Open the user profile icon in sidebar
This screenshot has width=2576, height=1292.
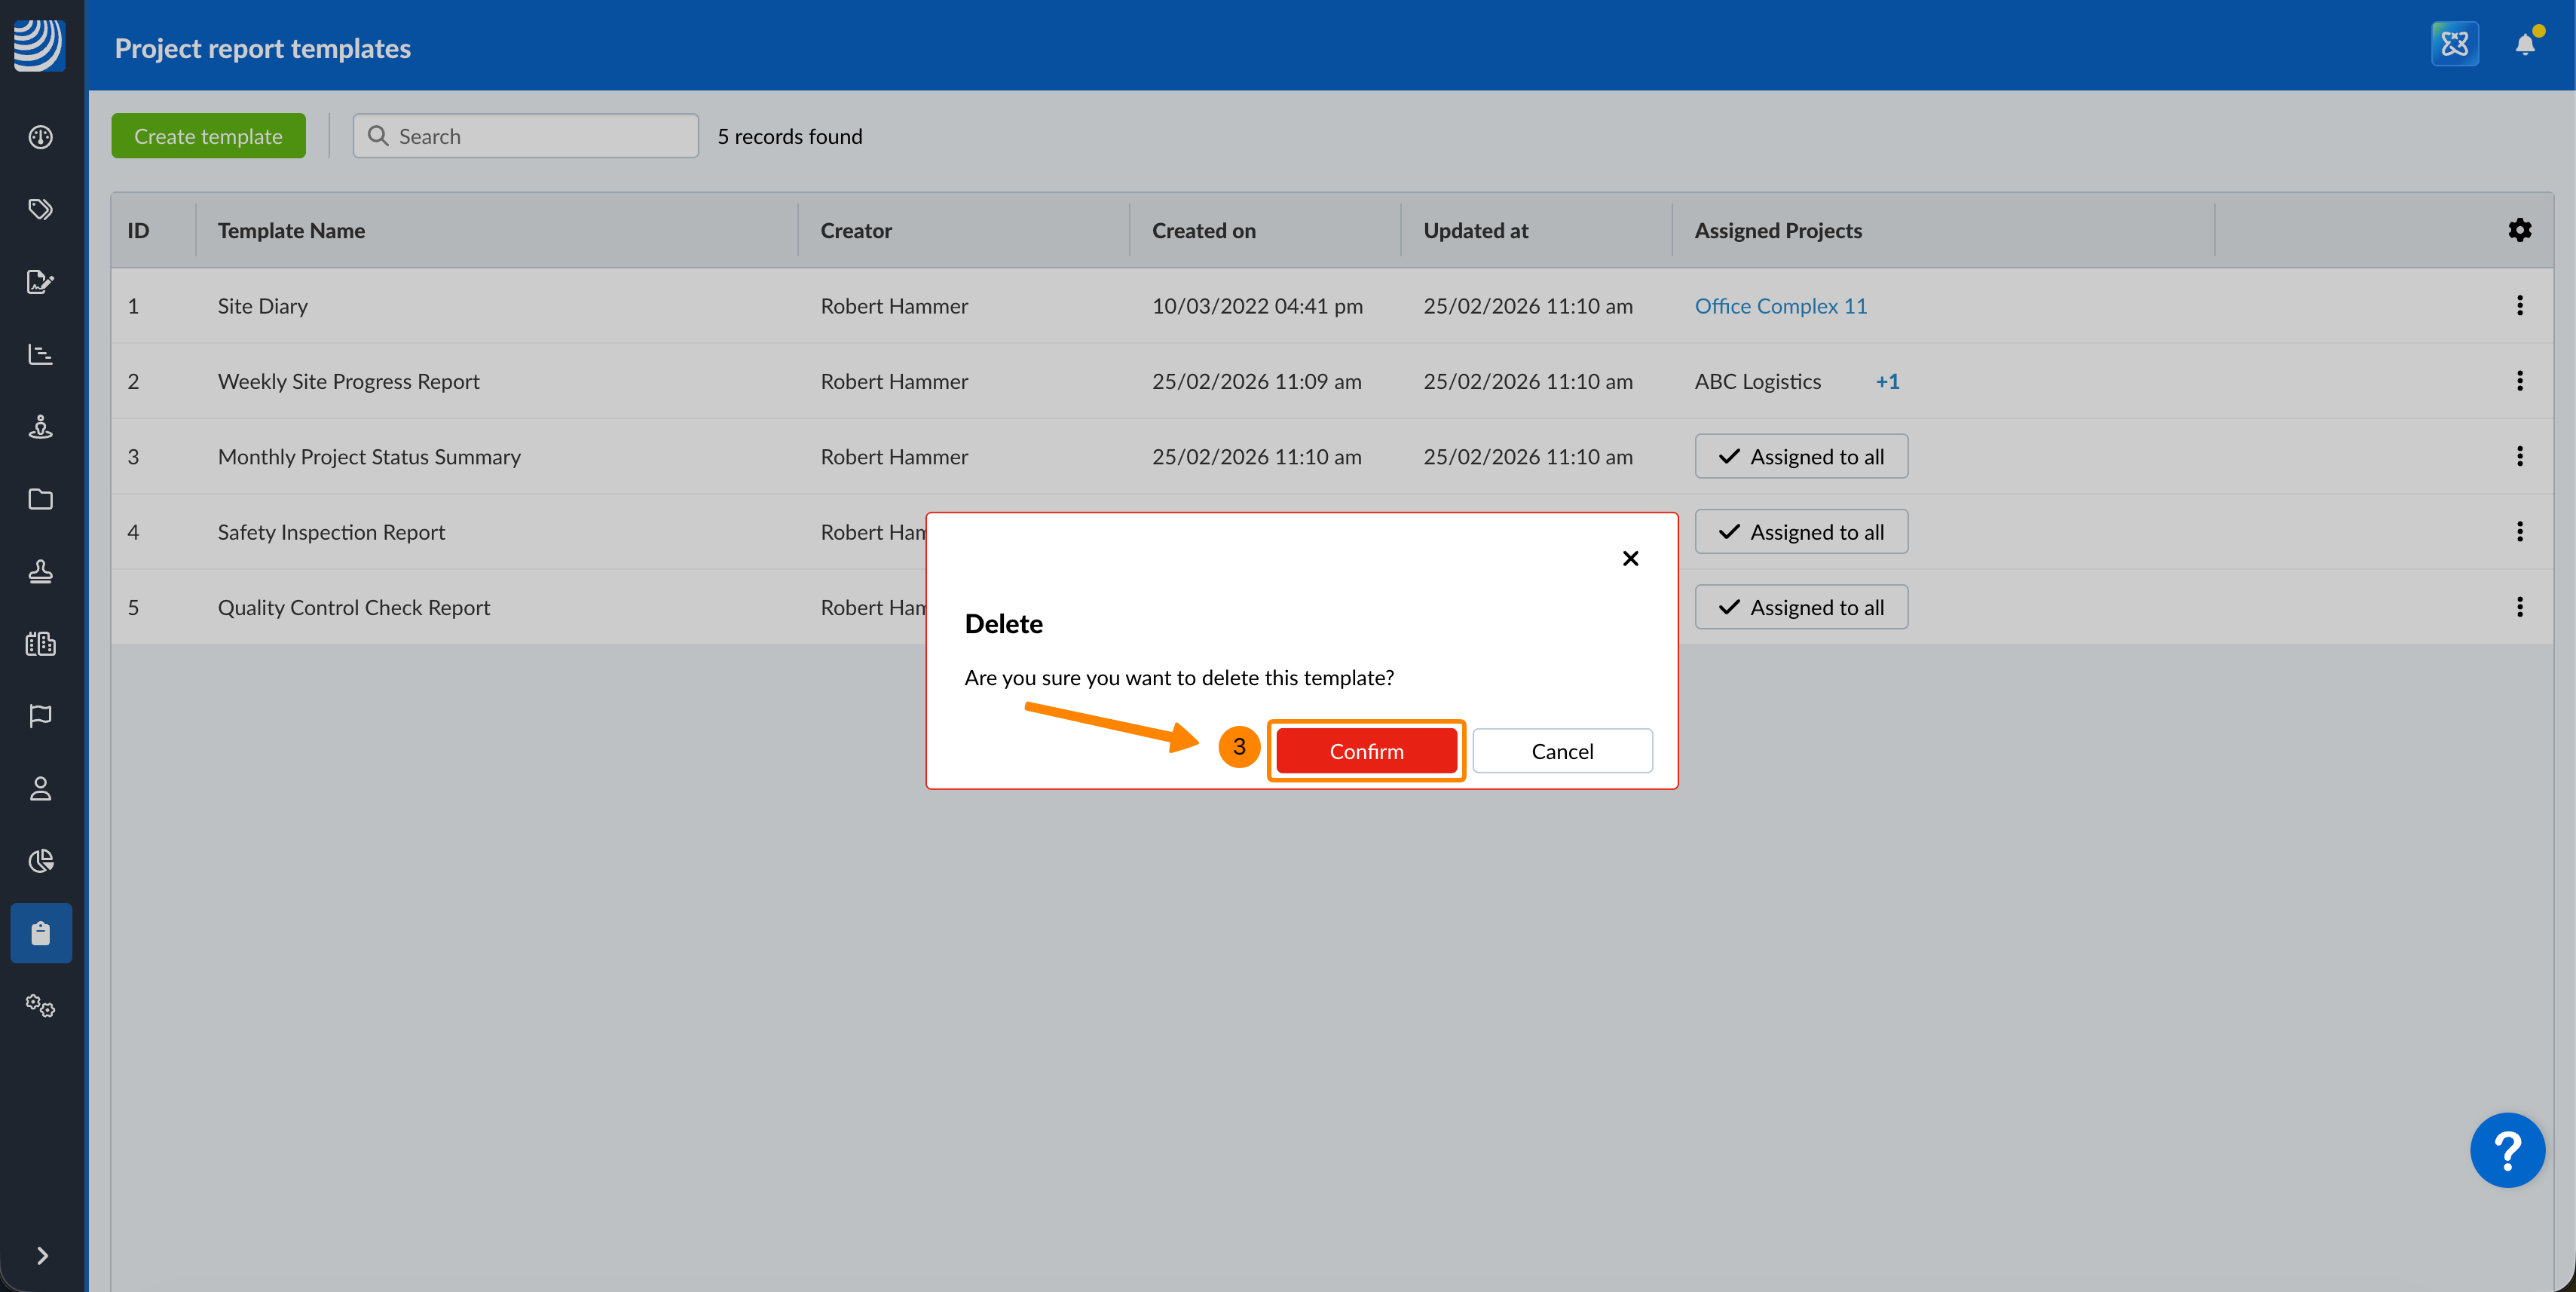[41, 789]
